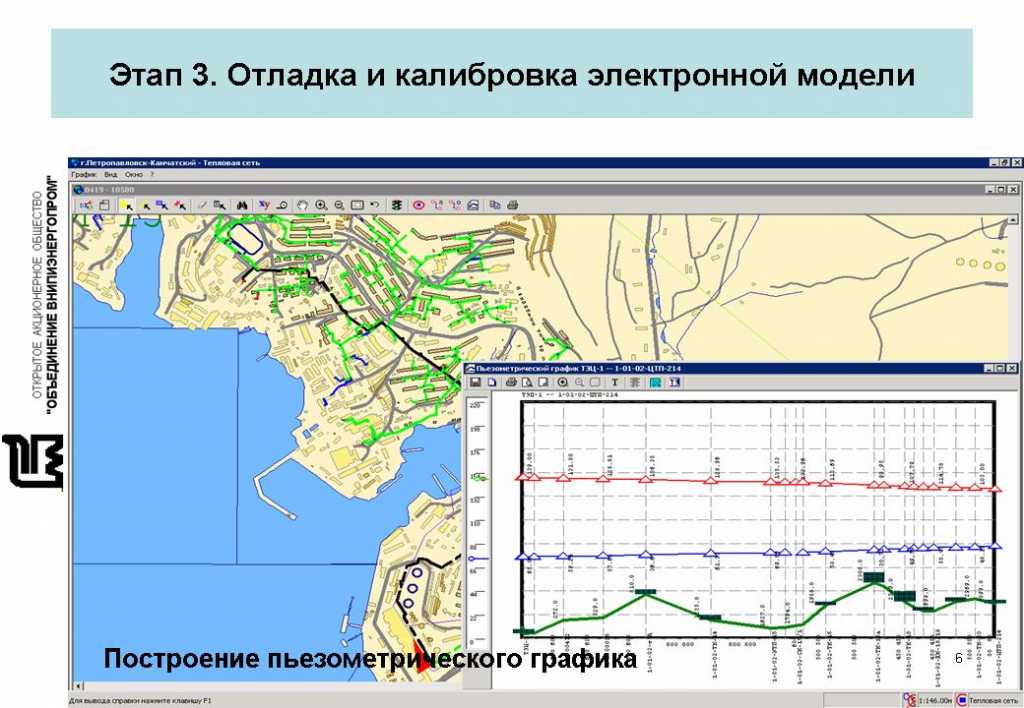1024x708 pixels.
Task: Toggle the red eye visibility icon
Action: pos(419,204)
